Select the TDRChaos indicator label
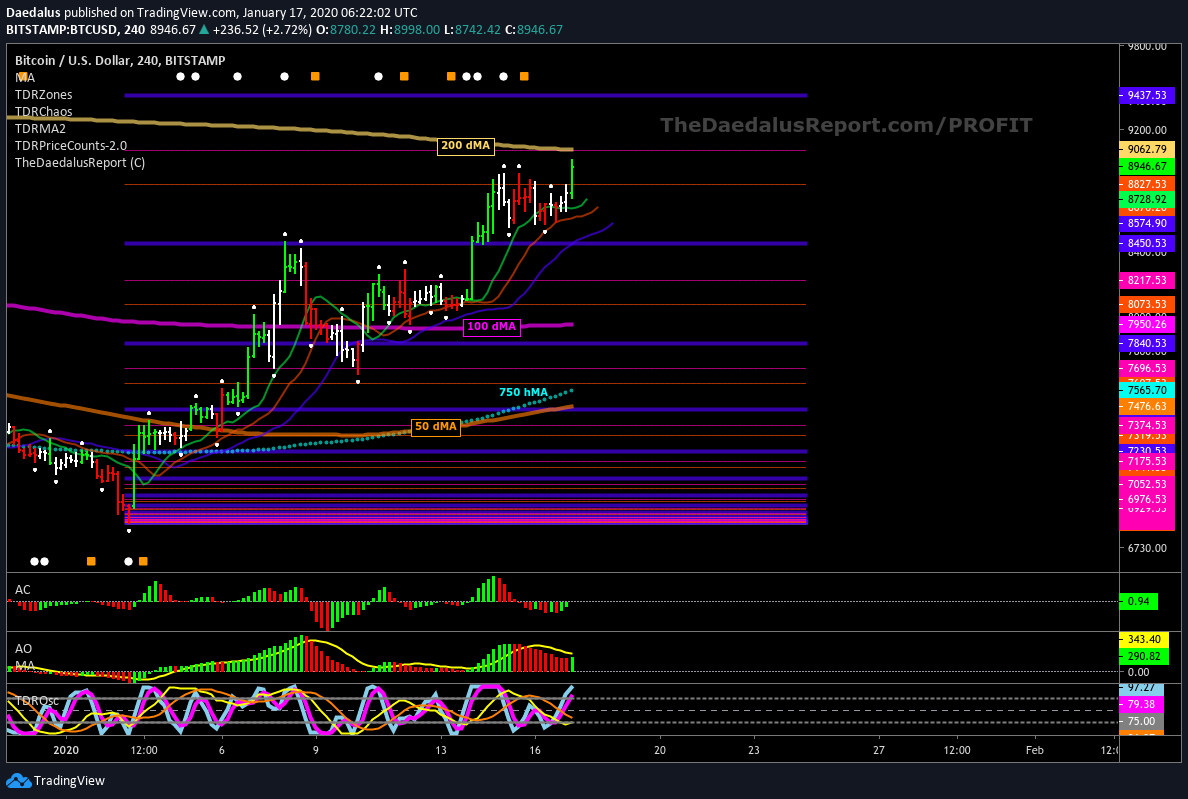1188x799 pixels. (44, 111)
